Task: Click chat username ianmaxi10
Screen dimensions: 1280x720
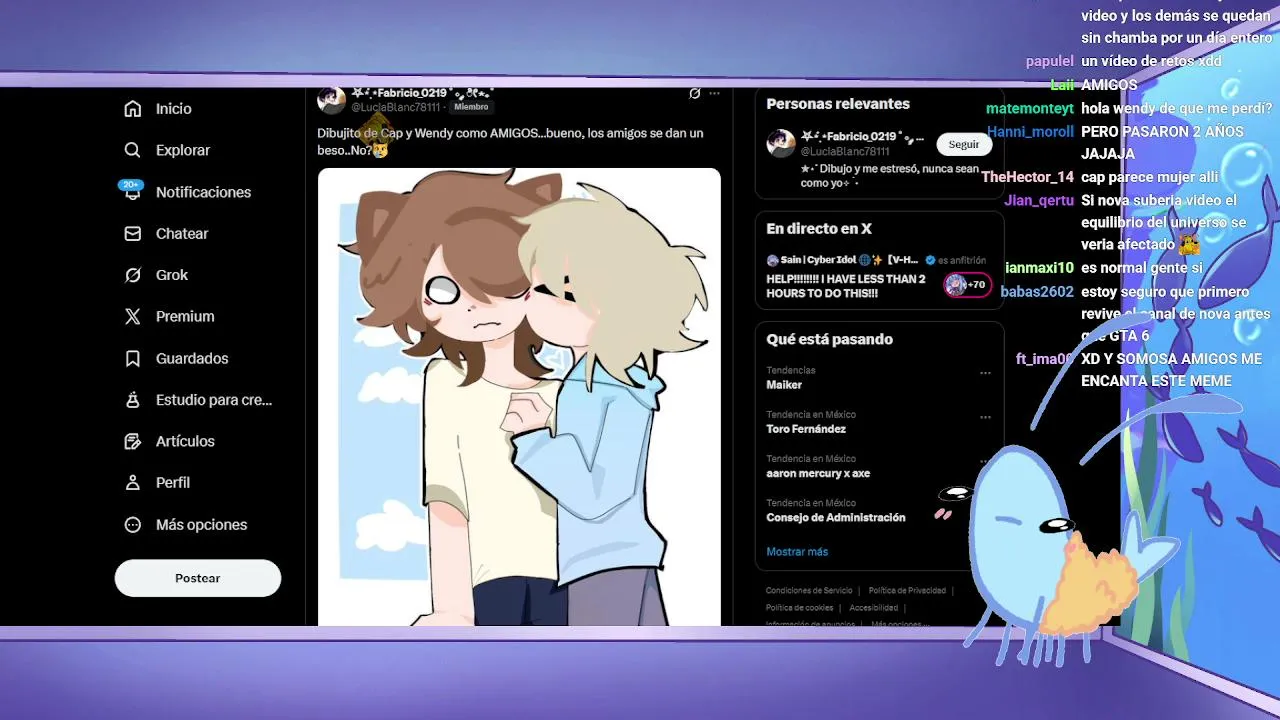Action: 1039,268
